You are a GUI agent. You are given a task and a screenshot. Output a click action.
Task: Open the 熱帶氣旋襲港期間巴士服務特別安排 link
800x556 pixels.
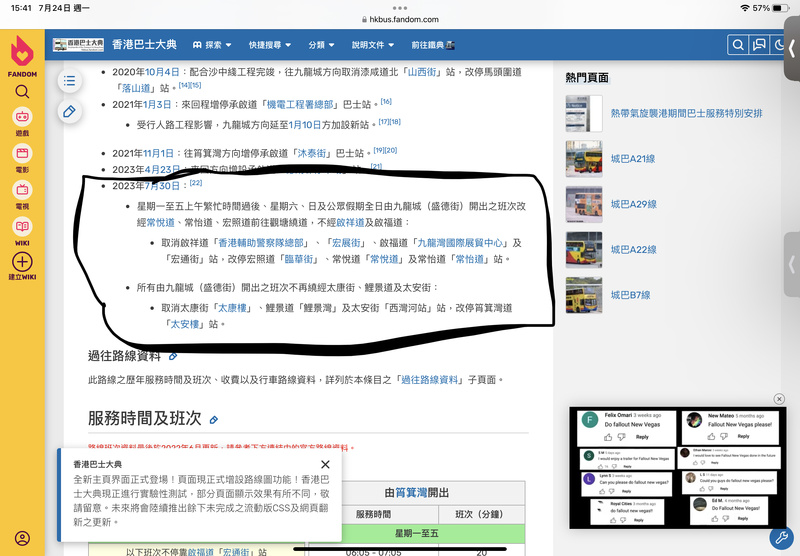[686, 113]
